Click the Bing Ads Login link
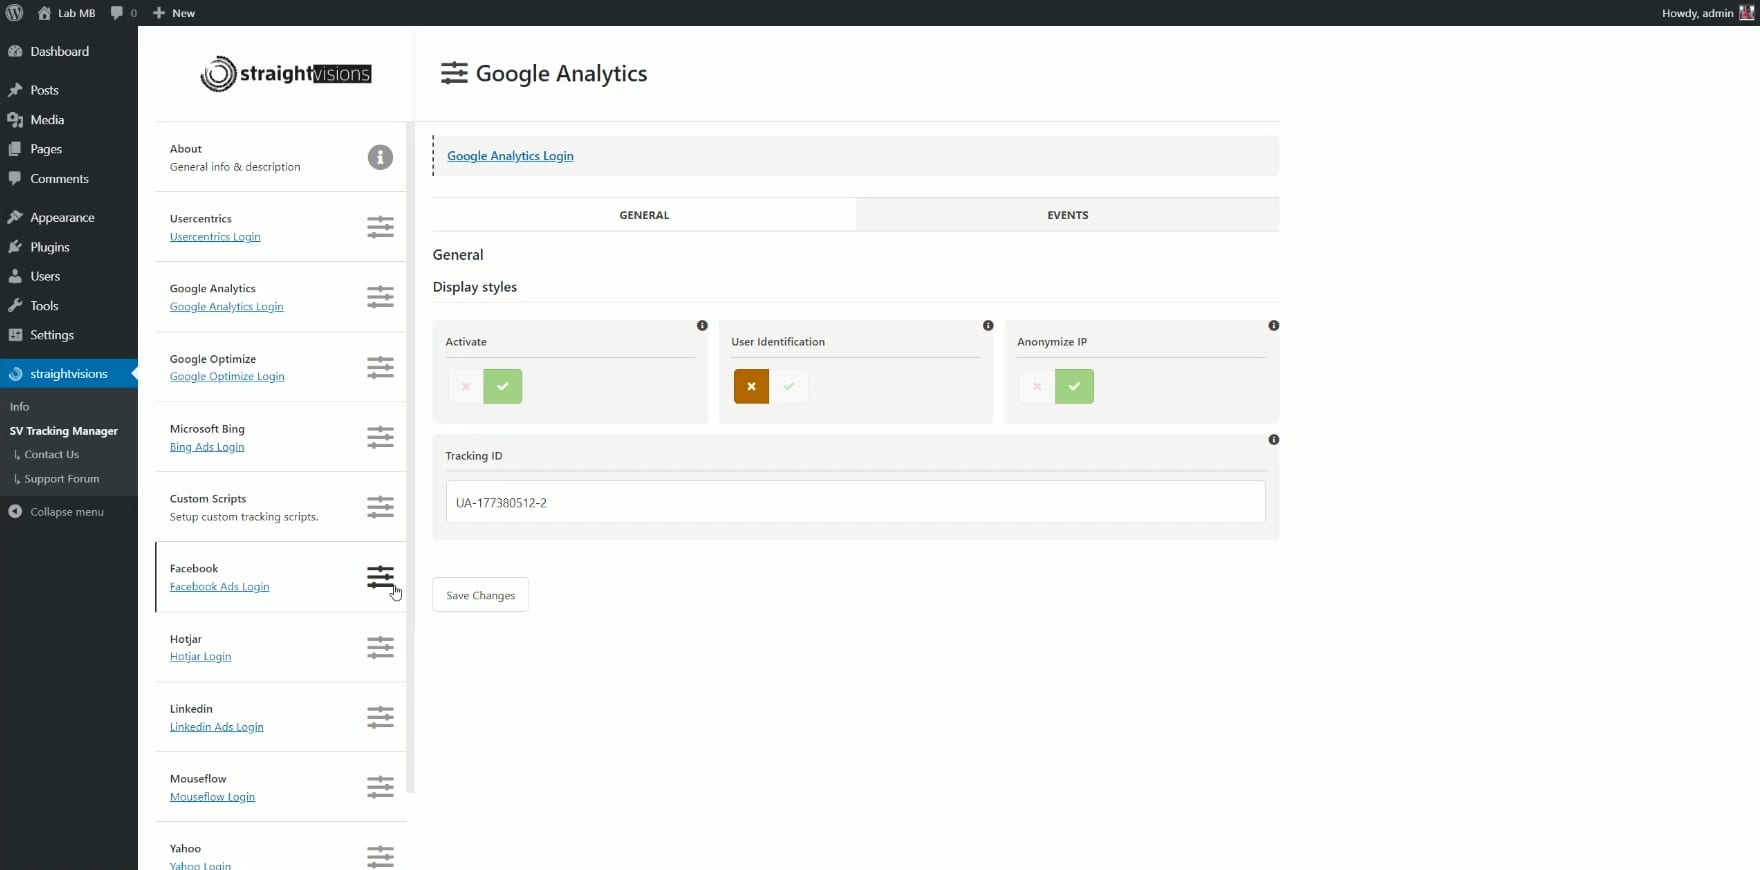This screenshot has width=1760, height=870. (x=207, y=447)
